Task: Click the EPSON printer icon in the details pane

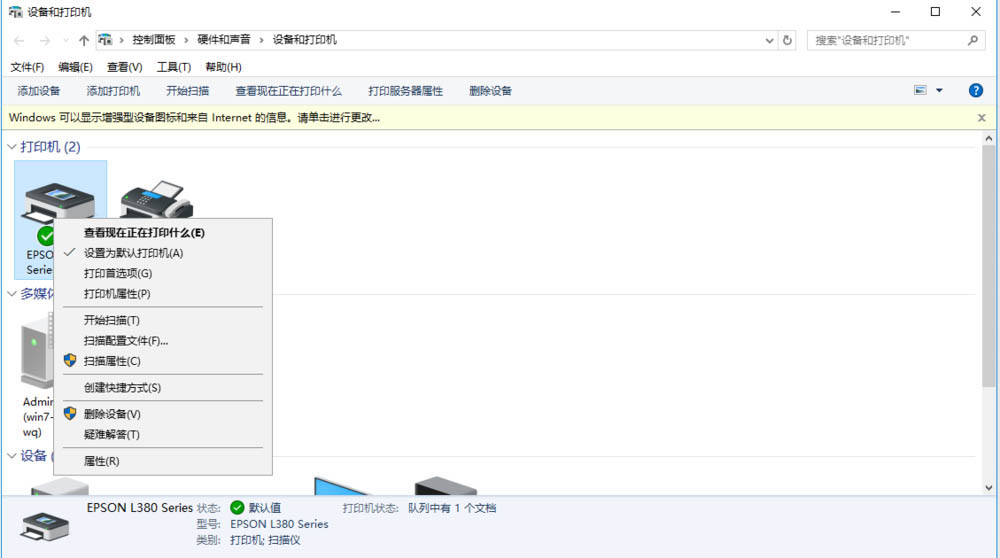Action: (45, 527)
